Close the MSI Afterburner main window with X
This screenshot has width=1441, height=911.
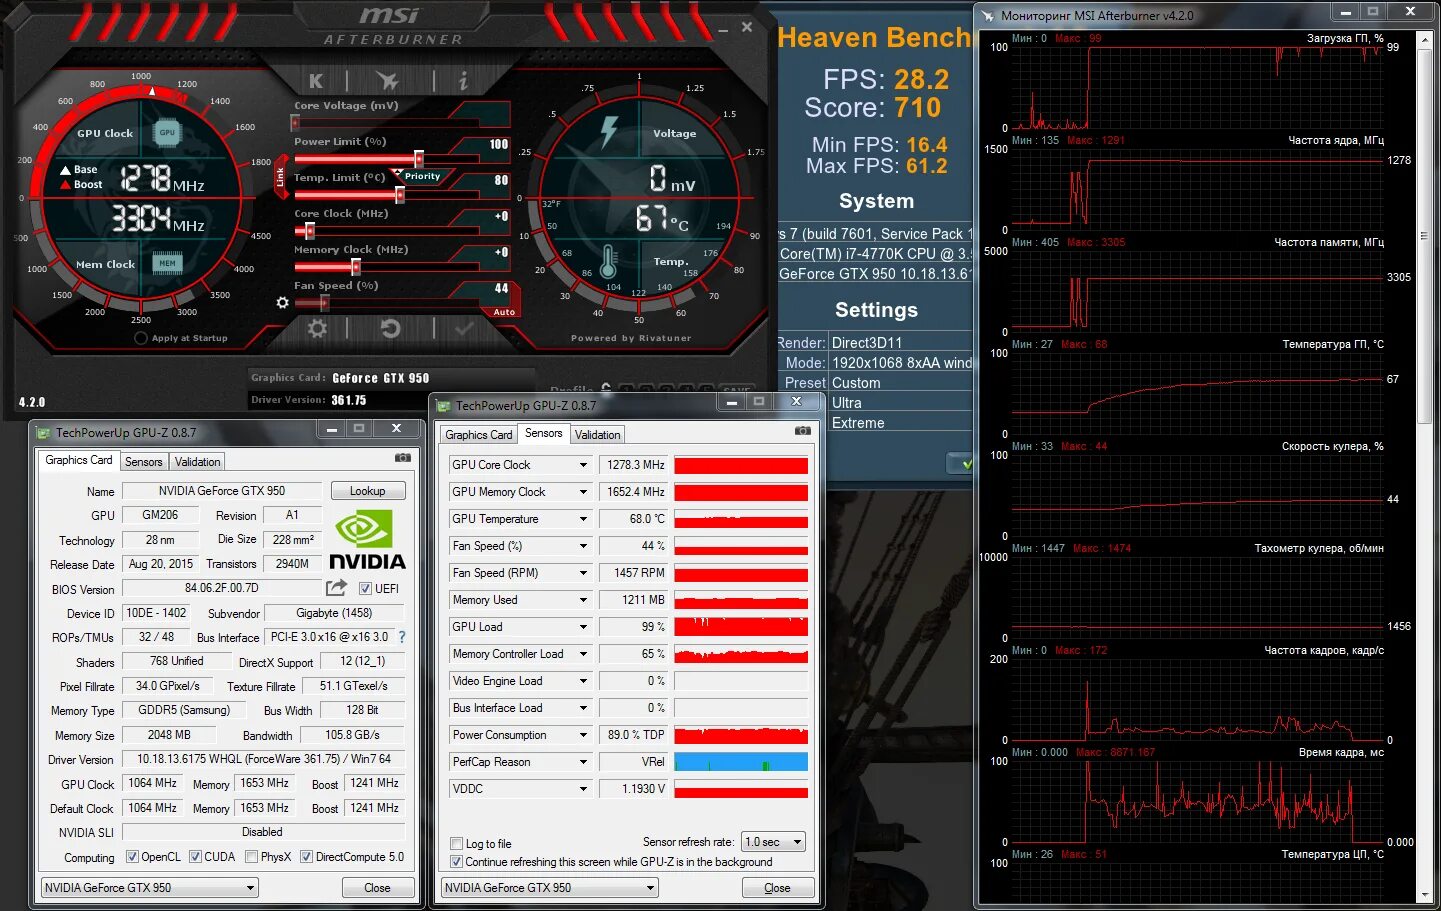(747, 27)
